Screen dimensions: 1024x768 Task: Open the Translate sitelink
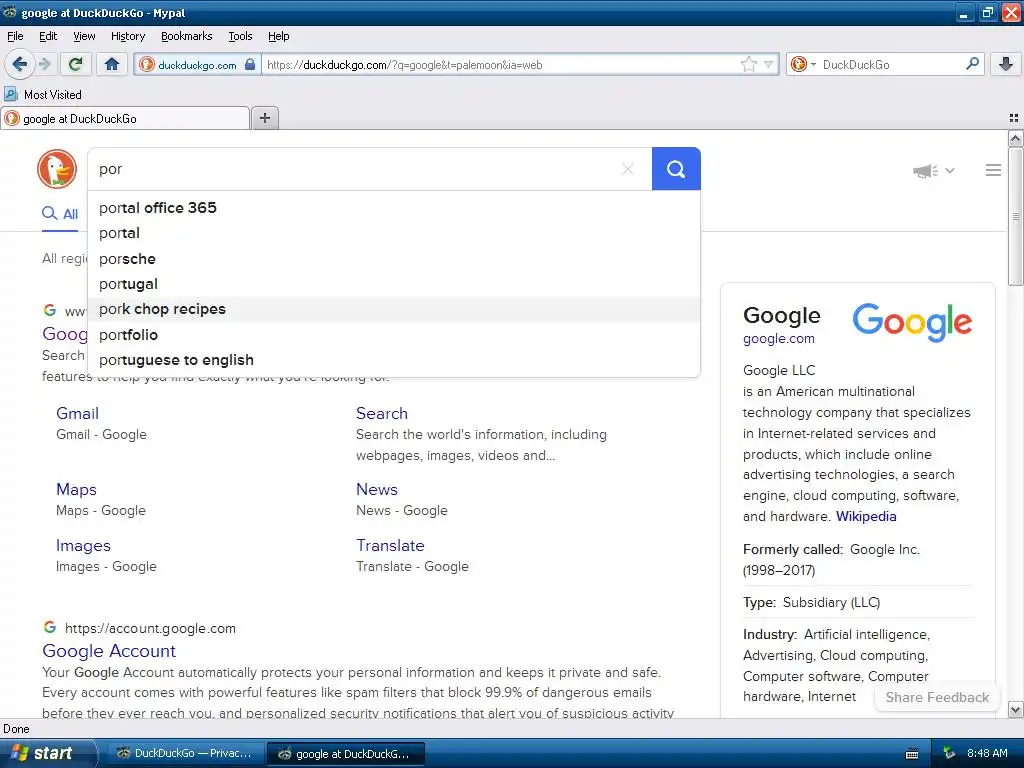pyautogui.click(x=390, y=545)
